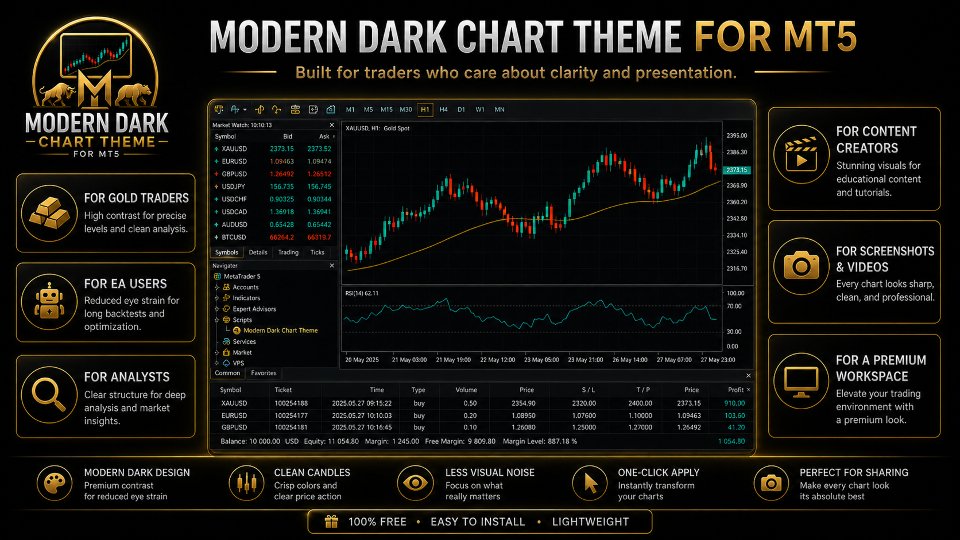Viewport: 960px width, 540px height.
Task: Close the Navigator panel
Action: (x=332, y=266)
